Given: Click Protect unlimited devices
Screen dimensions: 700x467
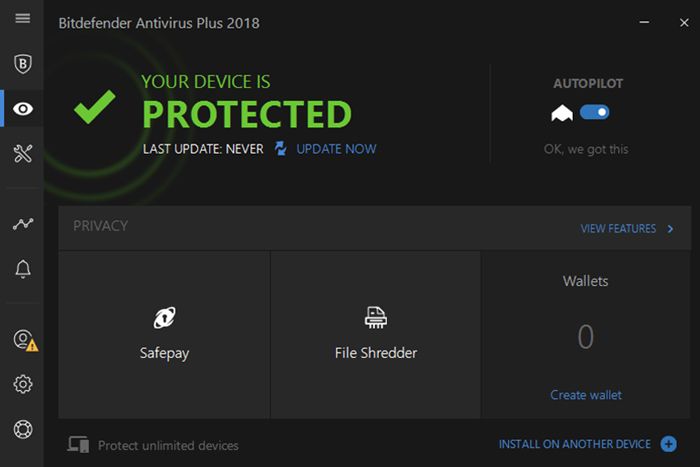Looking at the screenshot, I should (168, 445).
